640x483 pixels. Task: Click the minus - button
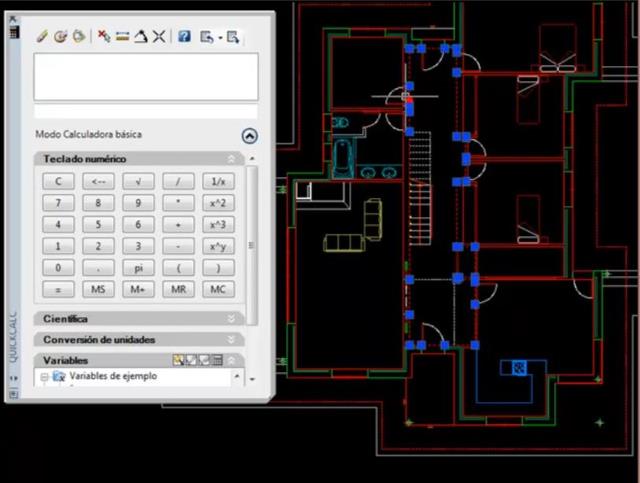coord(178,246)
